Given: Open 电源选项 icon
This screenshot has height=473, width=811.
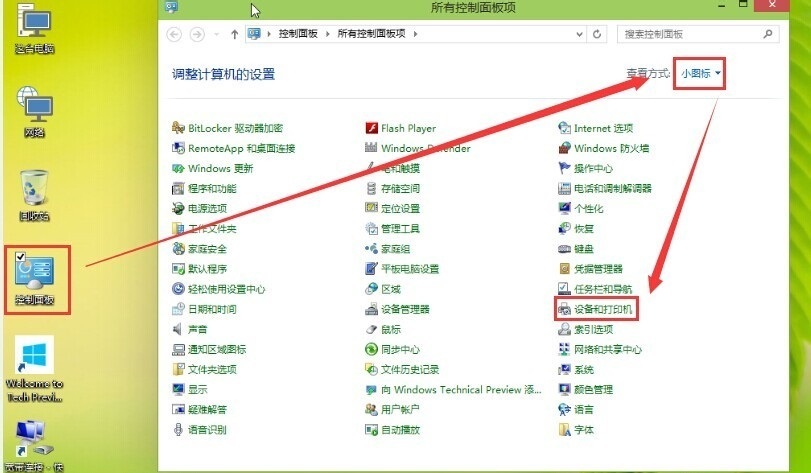Looking at the screenshot, I should pos(178,208).
